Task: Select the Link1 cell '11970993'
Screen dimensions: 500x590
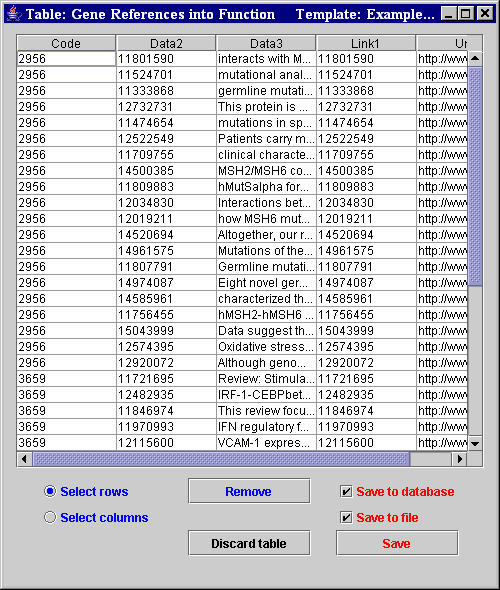Action: pos(366,427)
